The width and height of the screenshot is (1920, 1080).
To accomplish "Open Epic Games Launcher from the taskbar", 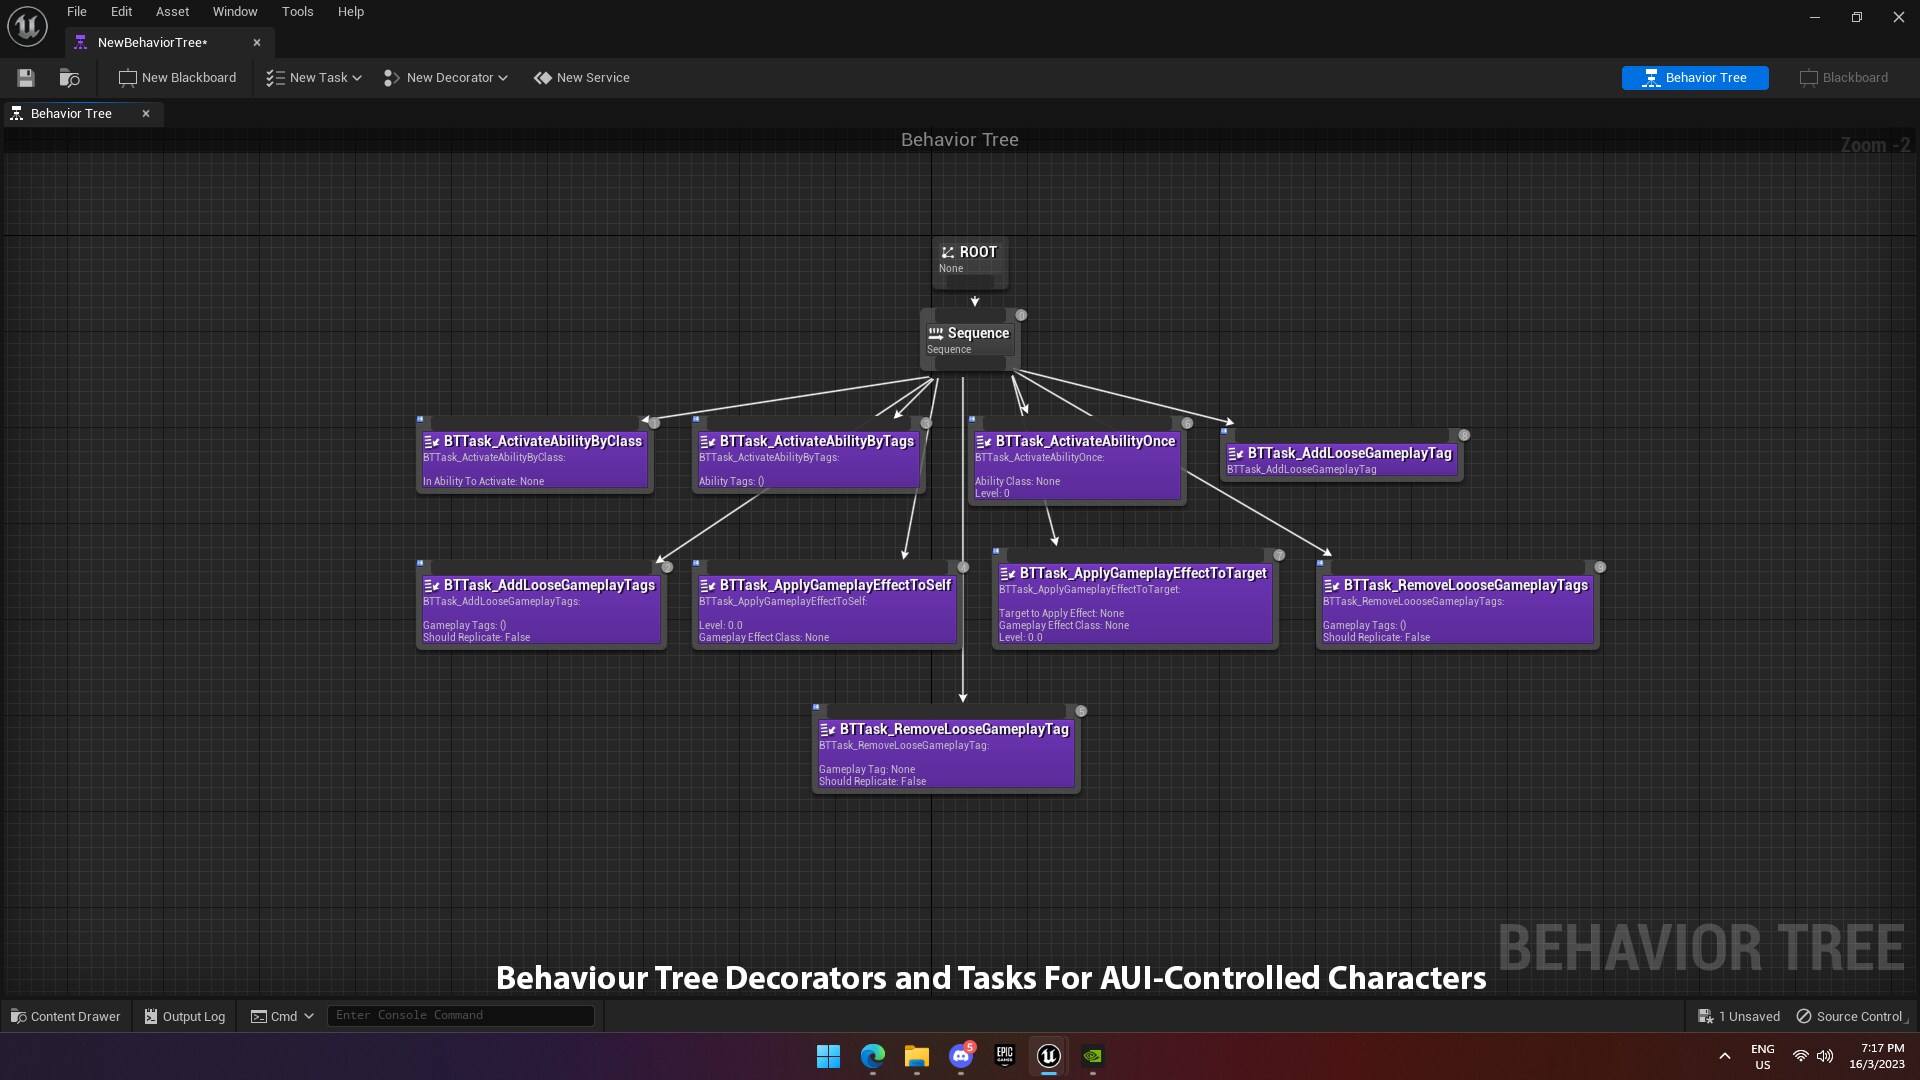I will tap(1005, 1056).
